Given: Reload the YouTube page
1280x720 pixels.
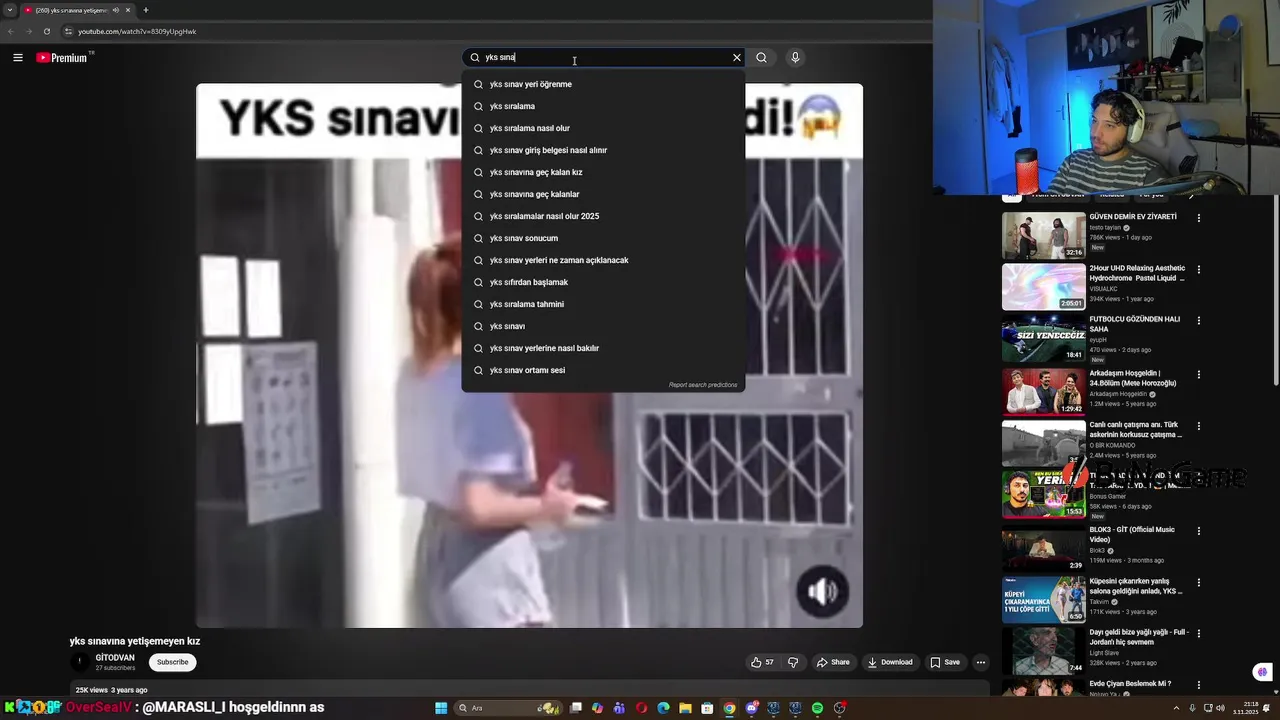Looking at the screenshot, I should click(47, 32).
